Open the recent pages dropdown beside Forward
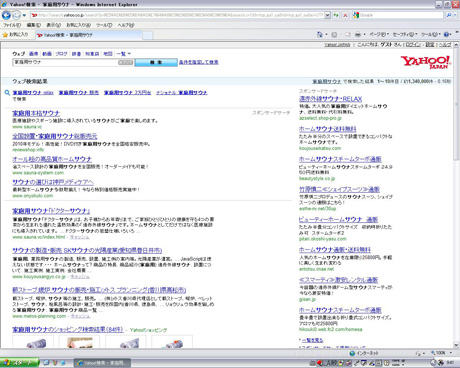 click(24, 15)
